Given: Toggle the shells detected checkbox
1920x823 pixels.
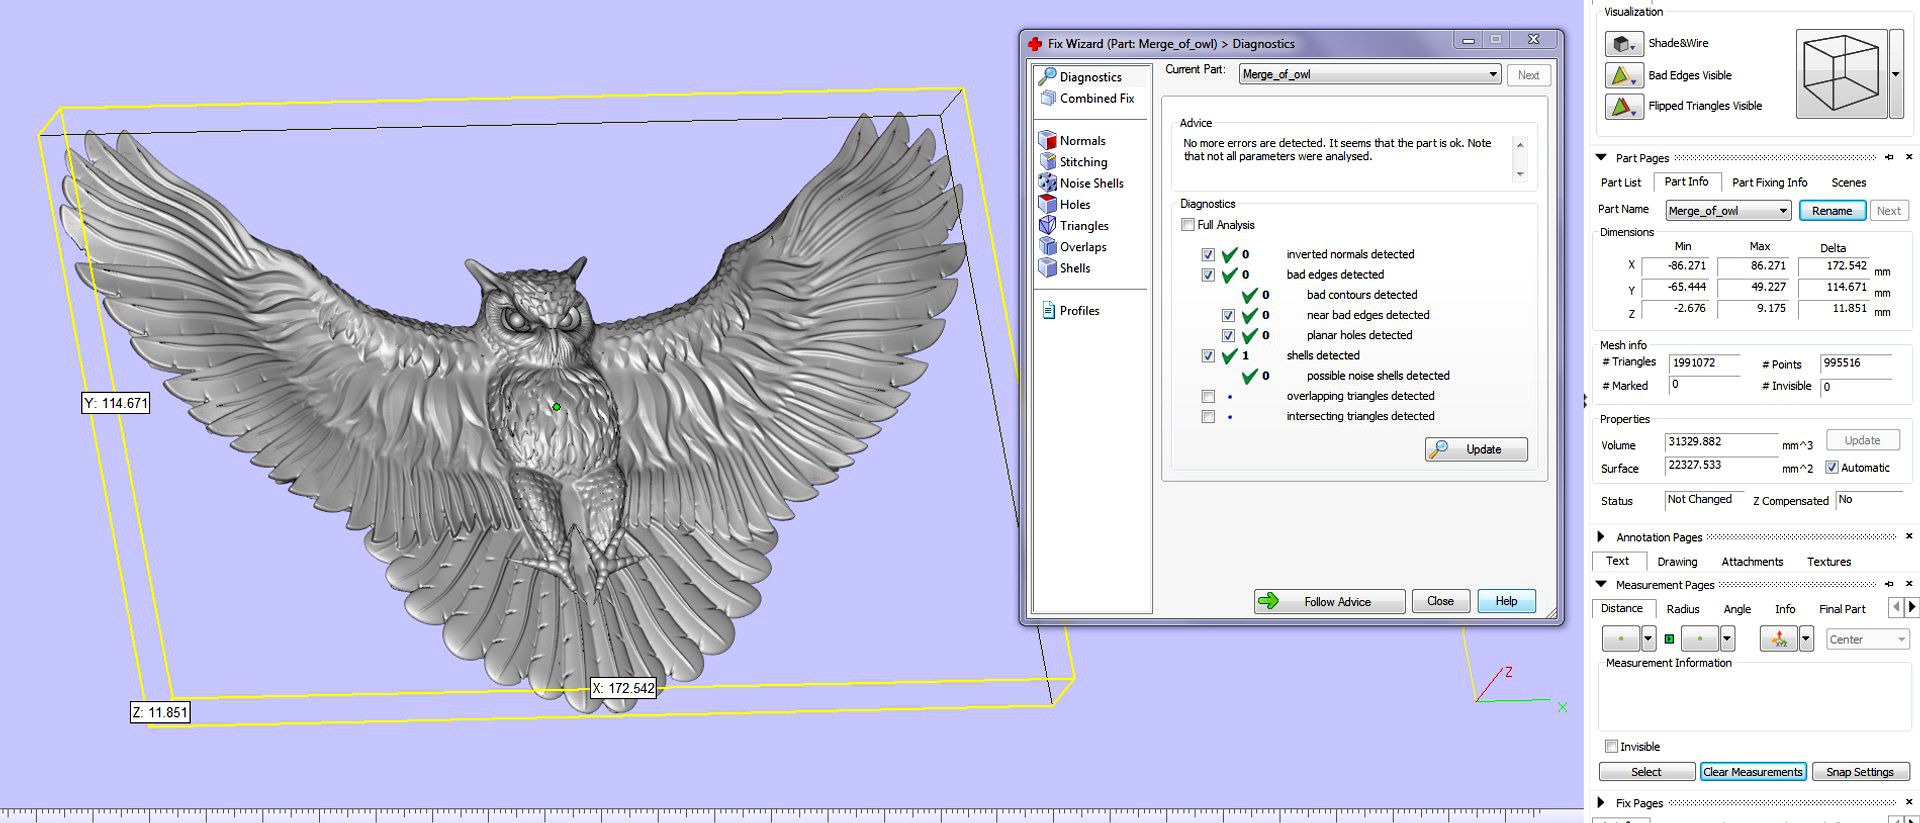Looking at the screenshot, I should point(1208,356).
